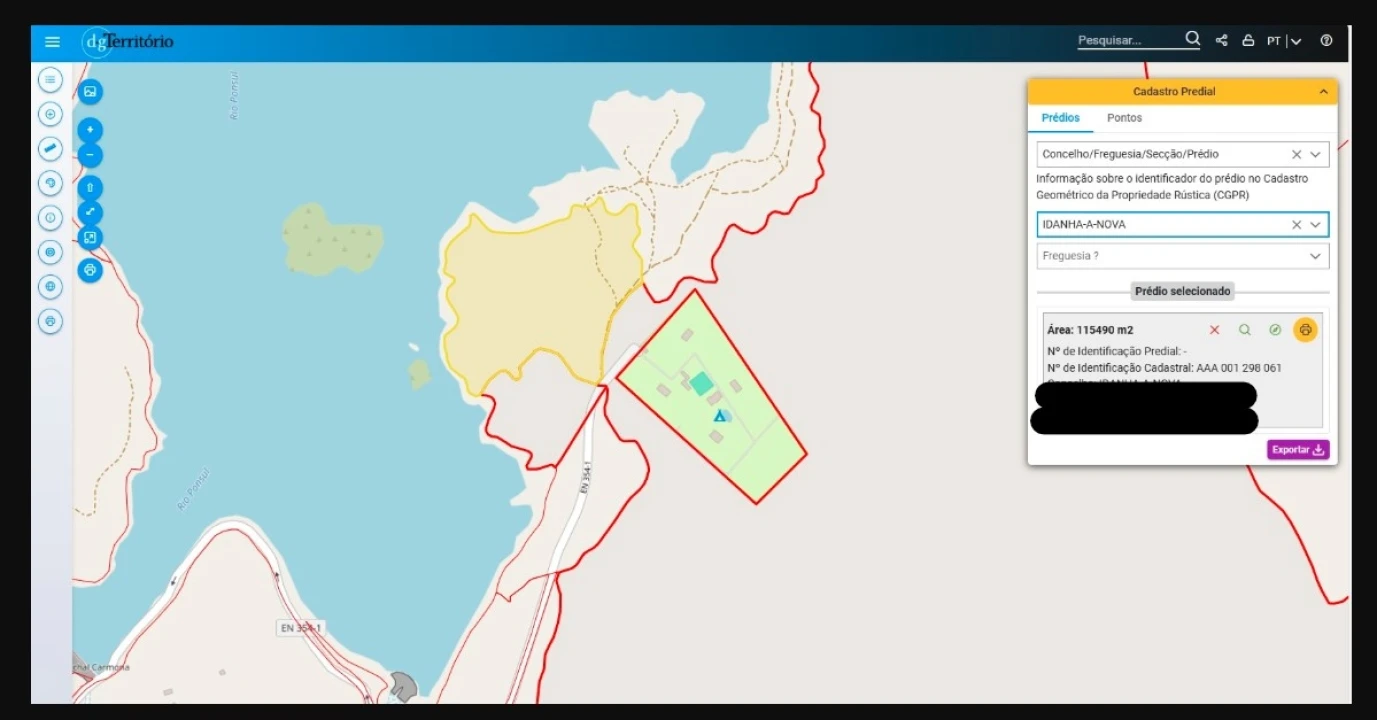Select the ruler measurement tool
Image resolution: width=1377 pixels, height=720 pixels.
click(51, 149)
